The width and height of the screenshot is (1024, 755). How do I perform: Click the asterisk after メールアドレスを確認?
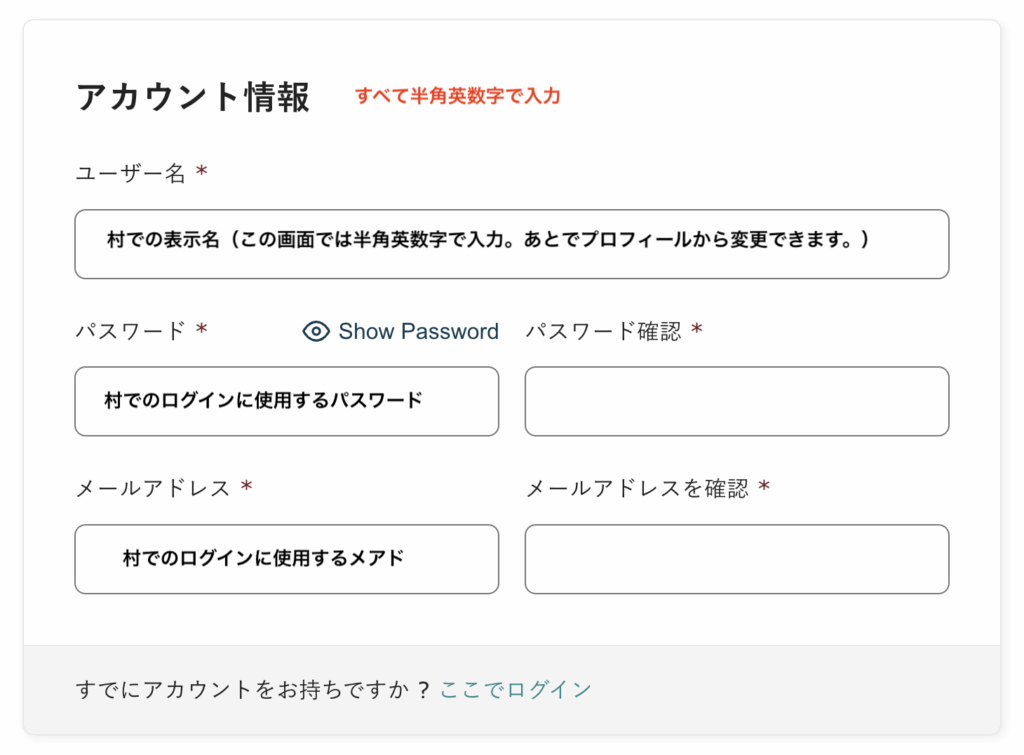[x=764, y=487]
